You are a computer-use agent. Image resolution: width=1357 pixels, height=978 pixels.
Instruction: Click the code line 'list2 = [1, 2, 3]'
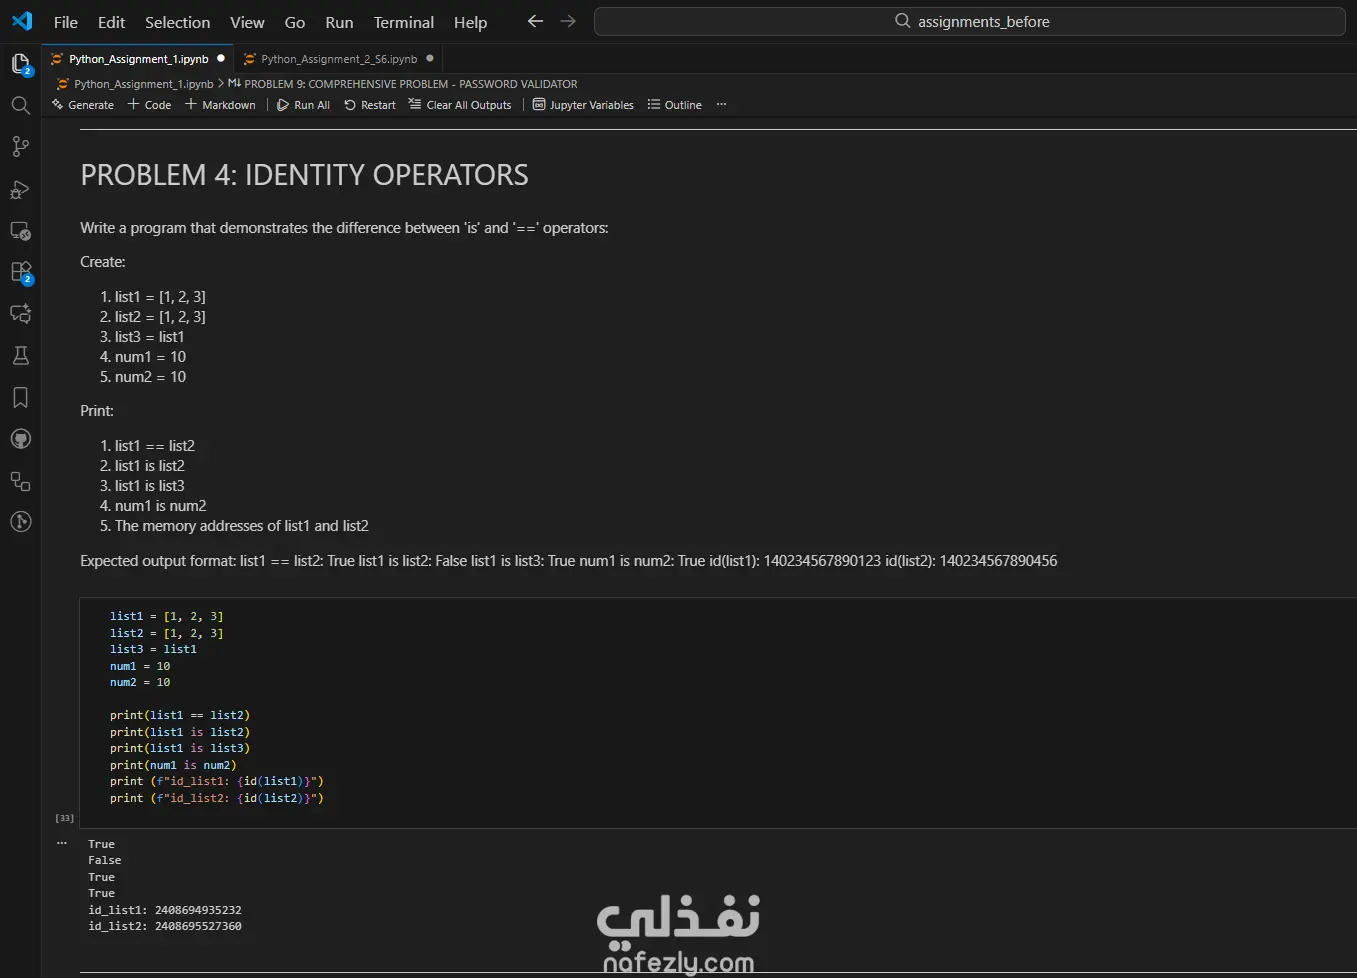166,633
